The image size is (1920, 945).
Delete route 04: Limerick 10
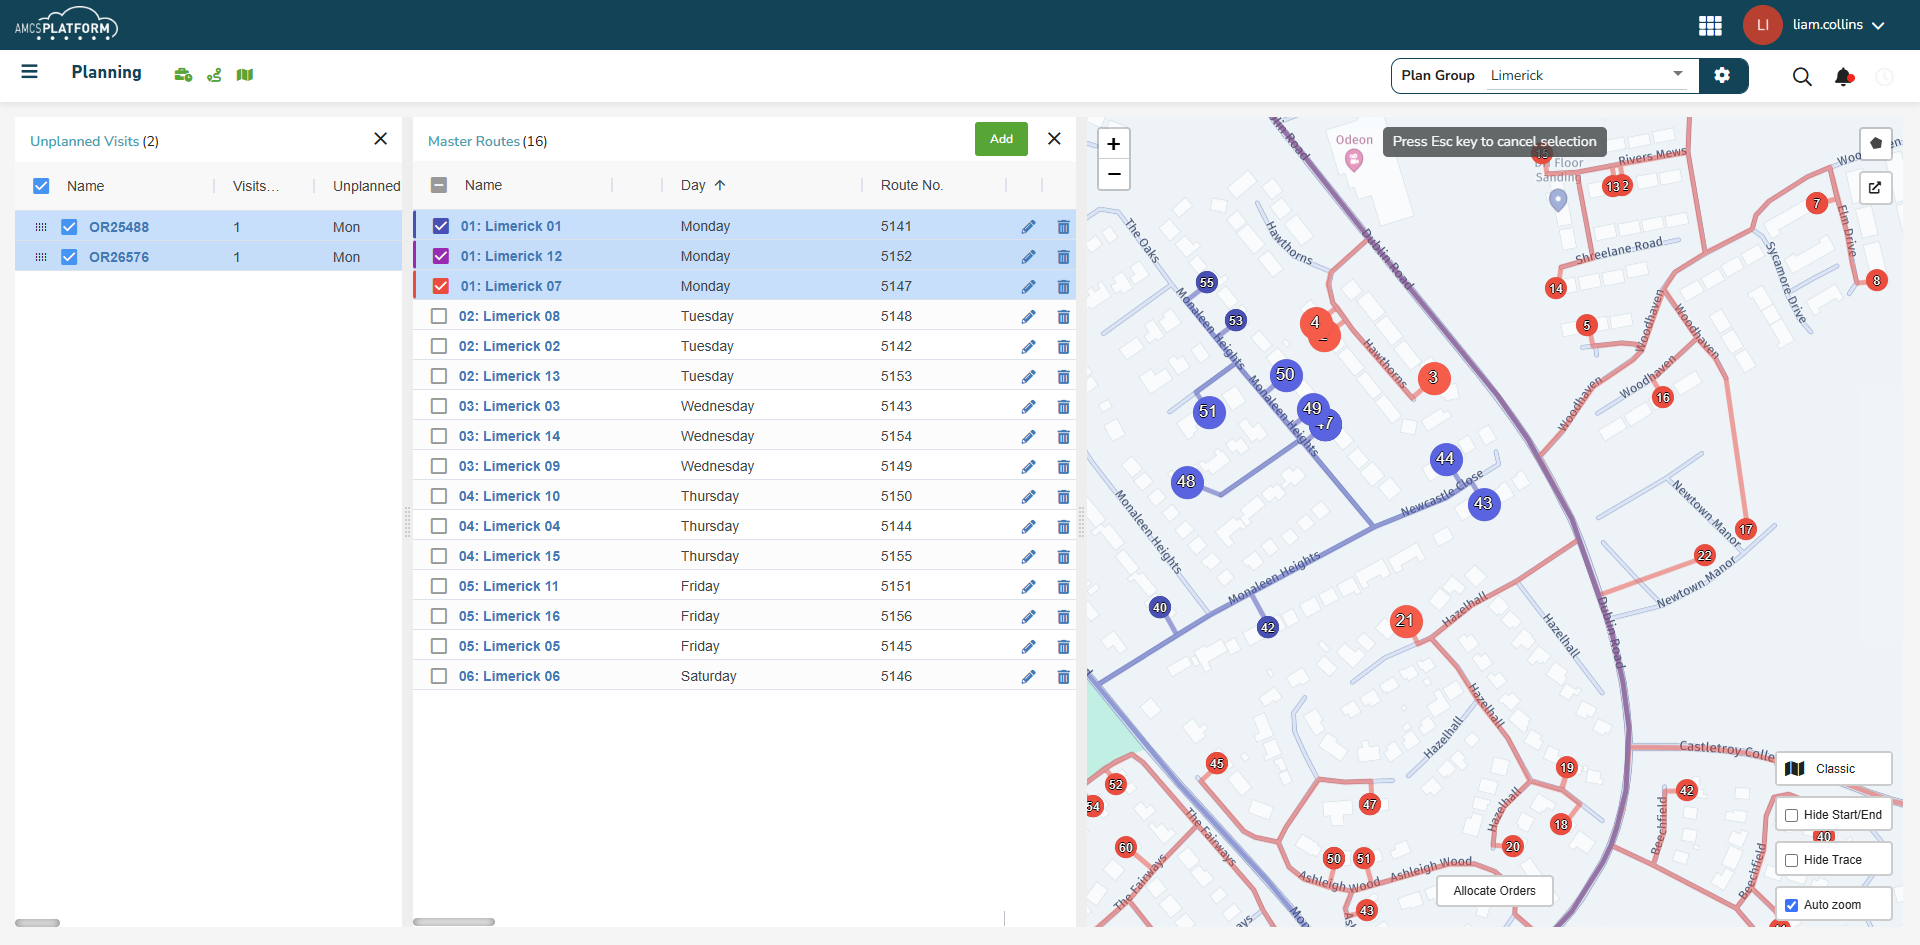point(1063,497)
